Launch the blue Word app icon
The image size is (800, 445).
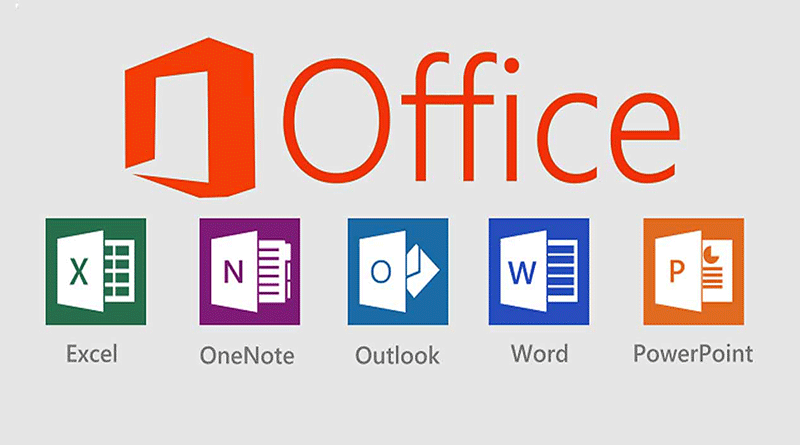pyautogui.click(x=538, y=273)
